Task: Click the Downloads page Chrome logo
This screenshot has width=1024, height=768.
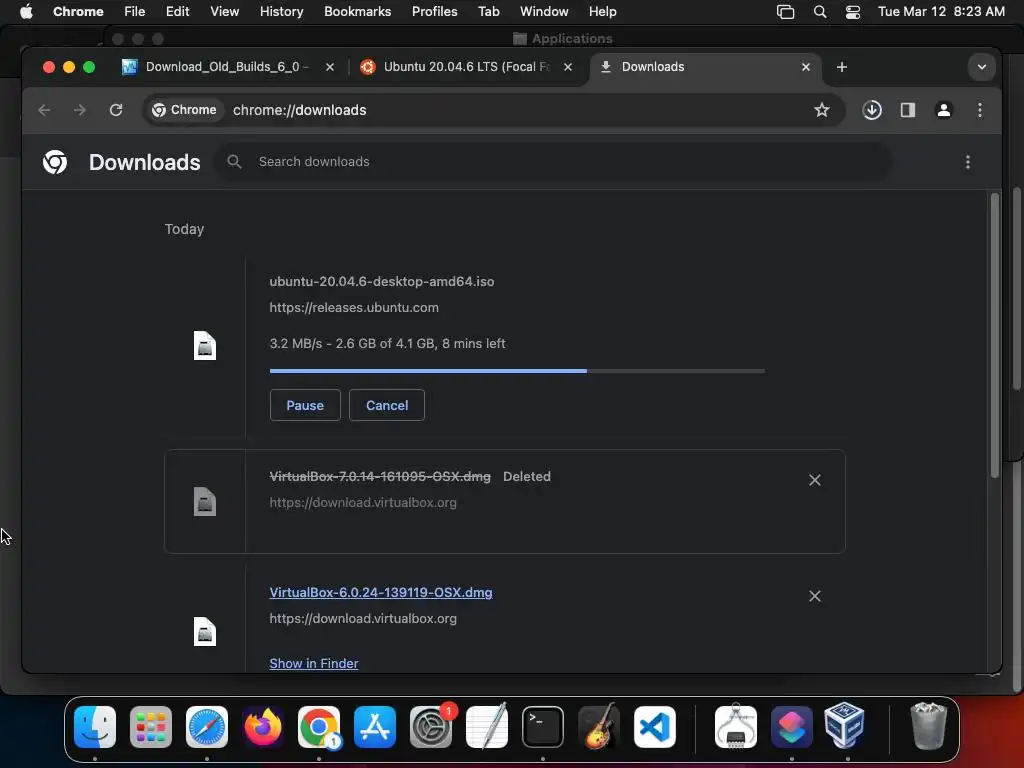Action: click(55, 162)
